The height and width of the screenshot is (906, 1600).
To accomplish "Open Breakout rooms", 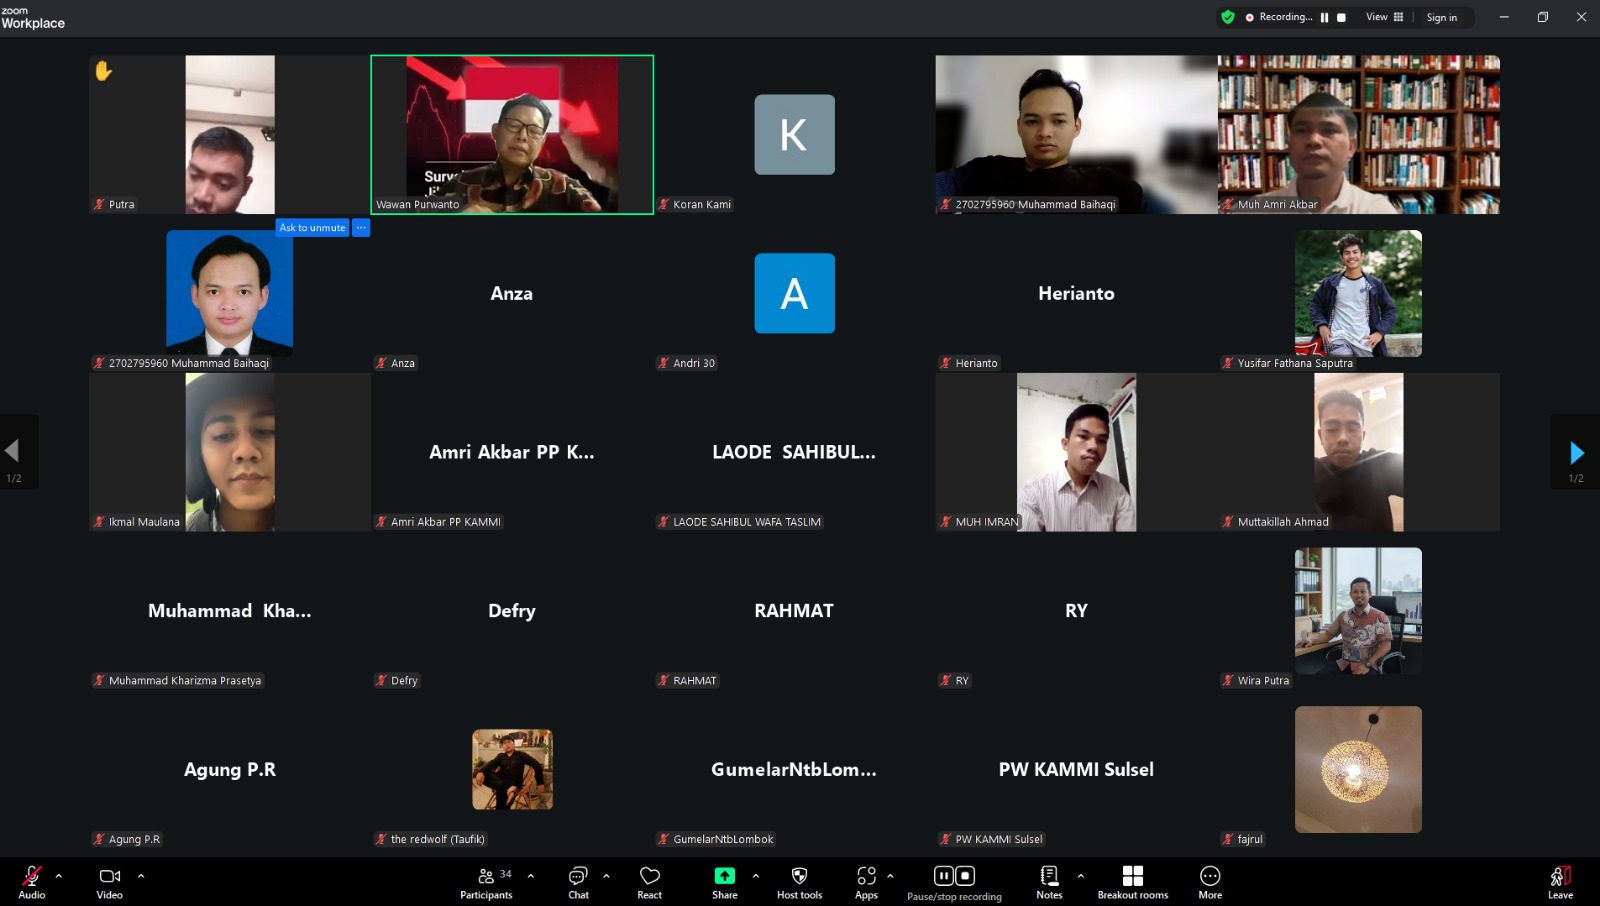I will pyautogui.click(x=1132, y=882).
